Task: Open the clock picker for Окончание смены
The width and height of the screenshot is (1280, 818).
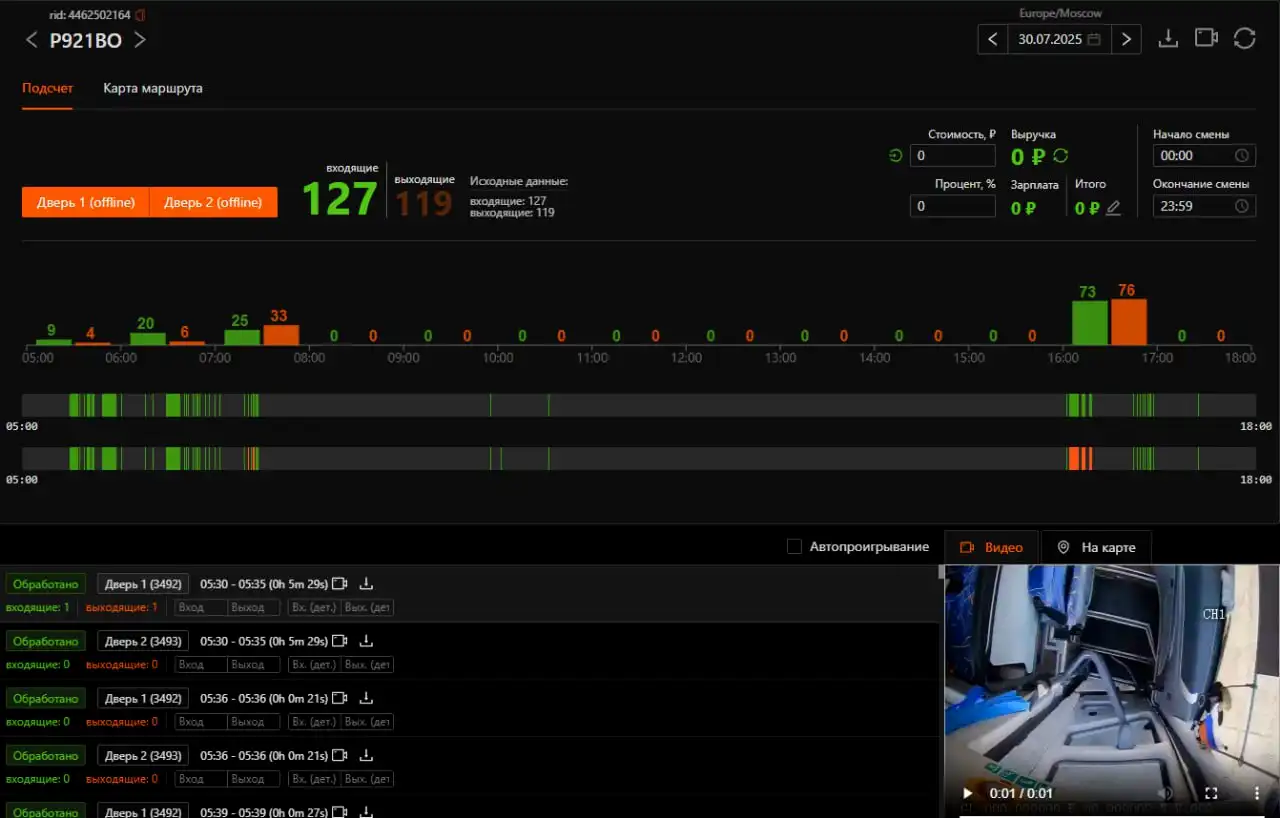Action: point(1241,206)
